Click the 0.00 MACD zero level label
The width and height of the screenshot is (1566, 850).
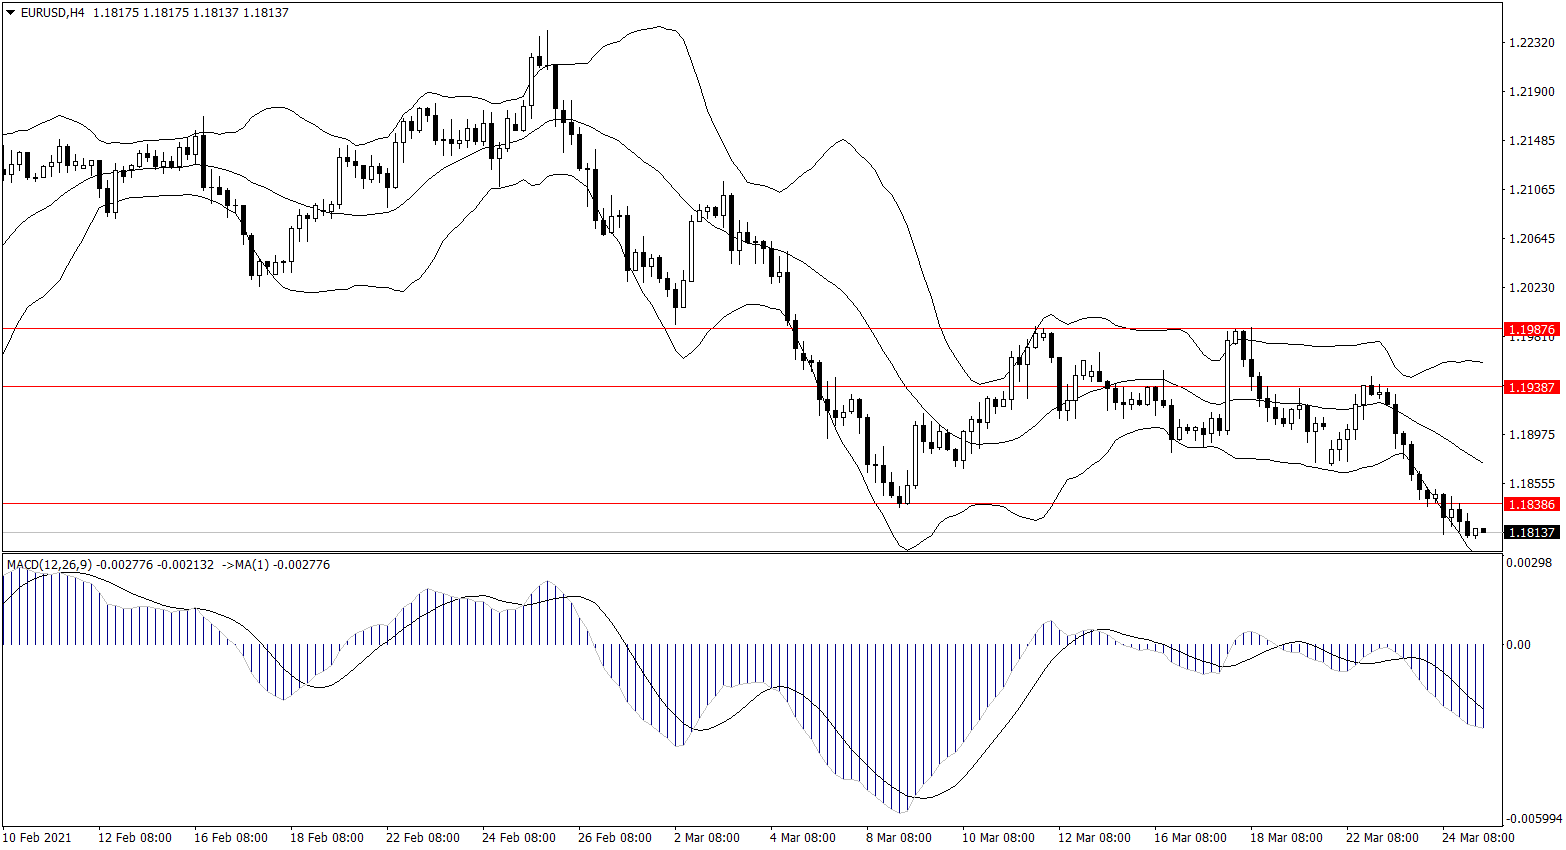pyautogui.click(x=1517, y=645)
